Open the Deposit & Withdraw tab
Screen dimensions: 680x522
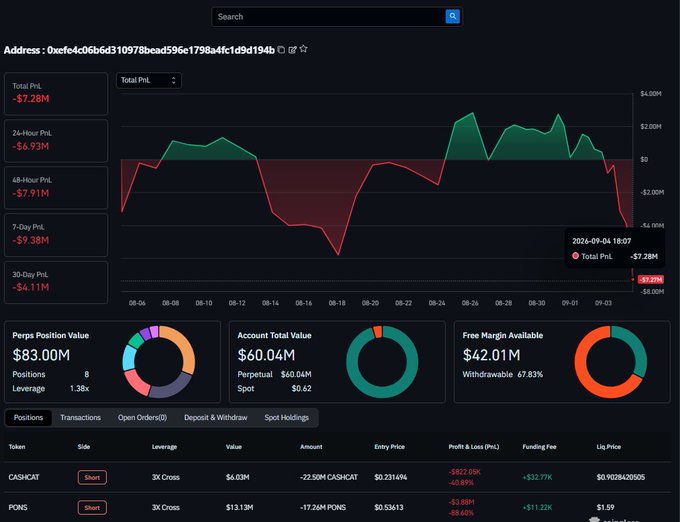click(216, 418)
